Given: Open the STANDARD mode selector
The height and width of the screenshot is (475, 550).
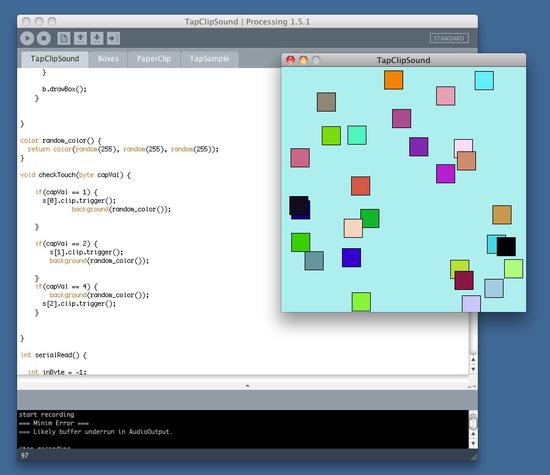Looking at the screenshot, I should click(449, 38).
